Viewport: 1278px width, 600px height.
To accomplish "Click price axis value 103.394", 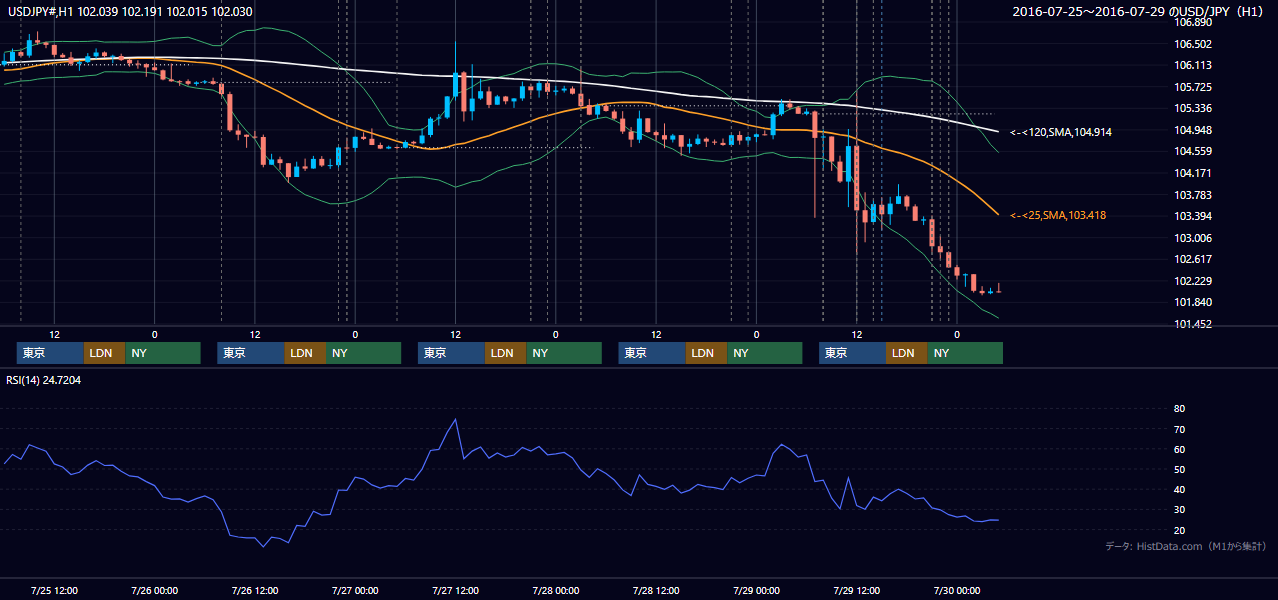I will (1194, 216).
